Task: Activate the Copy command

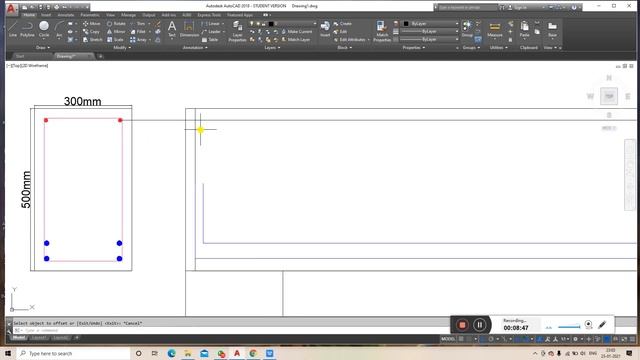Action: pos(91,31)
